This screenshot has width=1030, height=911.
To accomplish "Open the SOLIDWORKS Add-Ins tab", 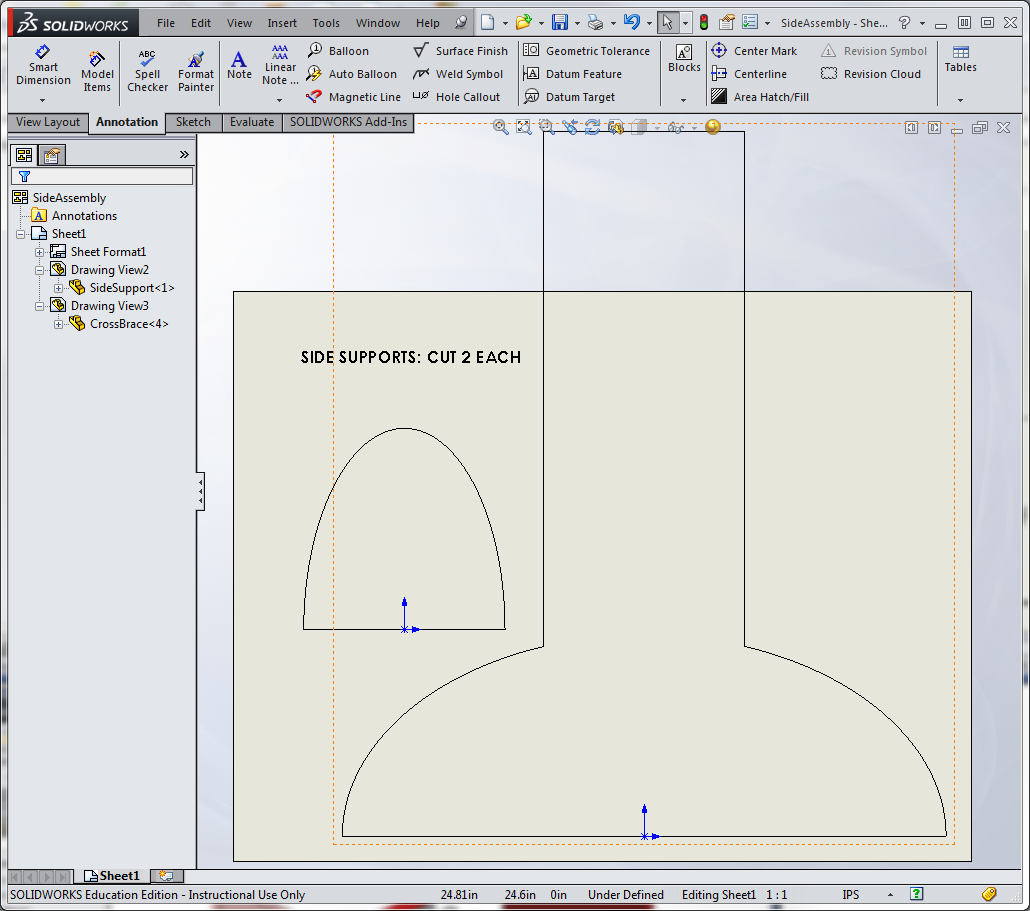I will pyautogui.click(x=348, y=122).
